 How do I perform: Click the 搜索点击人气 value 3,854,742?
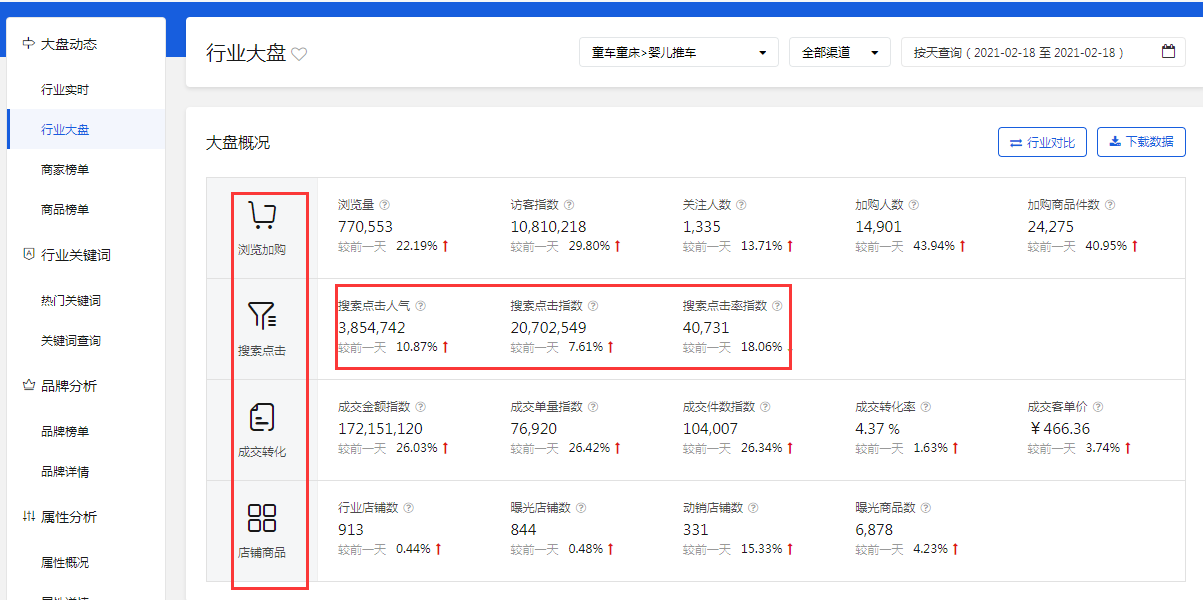pos(372,327)
